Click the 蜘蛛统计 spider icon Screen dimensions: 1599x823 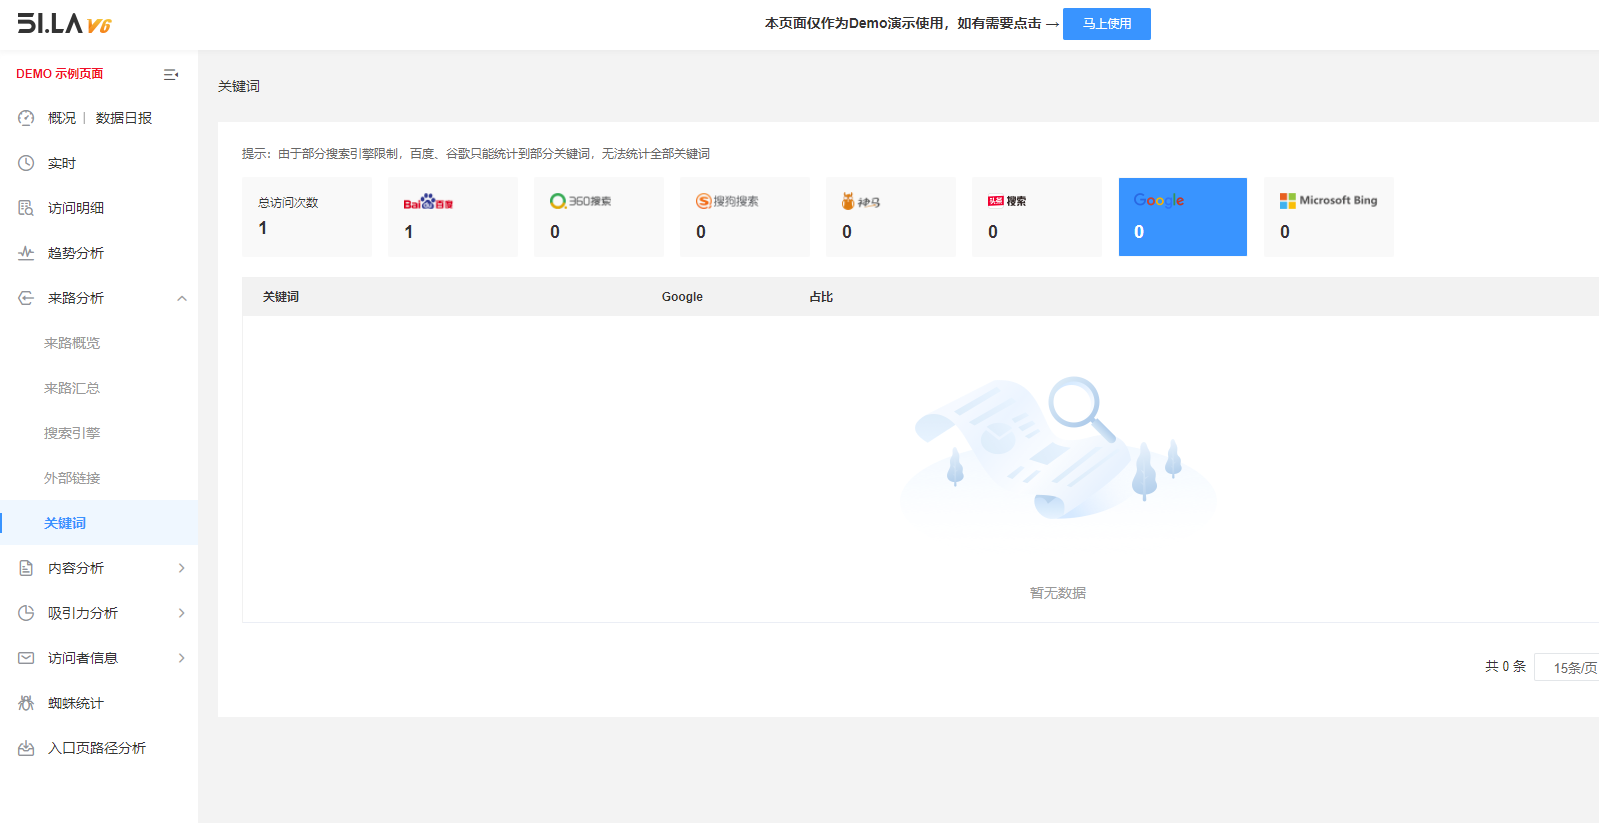coord(26,703)
